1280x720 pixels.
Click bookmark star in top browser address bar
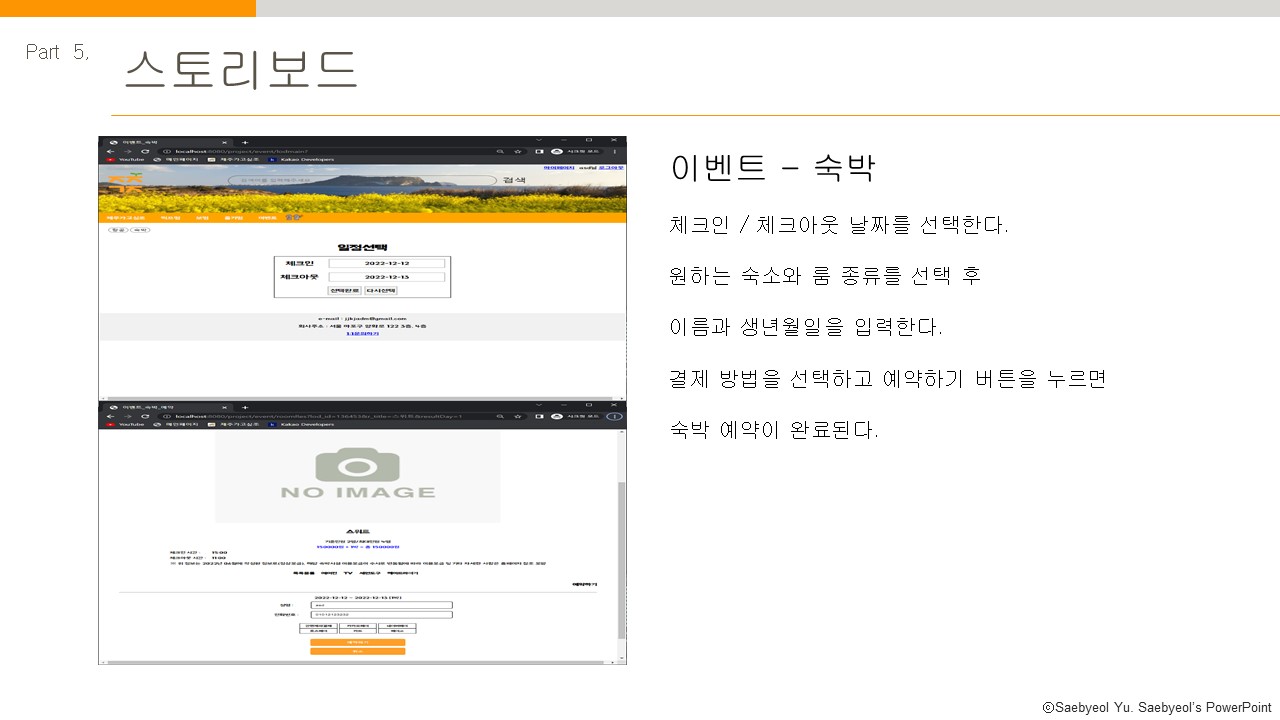tap(518, 151)
